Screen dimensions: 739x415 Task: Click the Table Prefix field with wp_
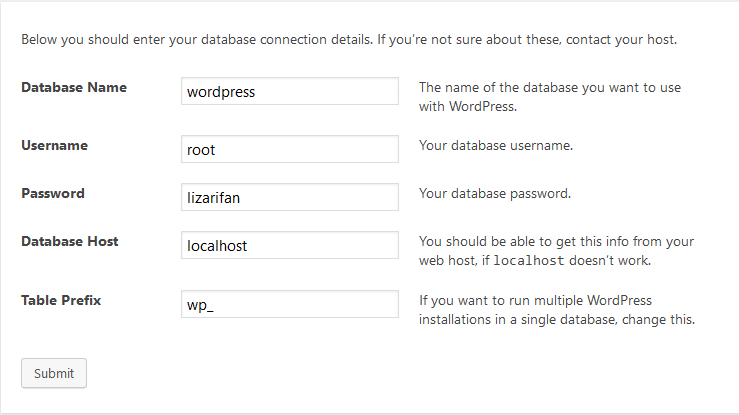coord(290,304)
